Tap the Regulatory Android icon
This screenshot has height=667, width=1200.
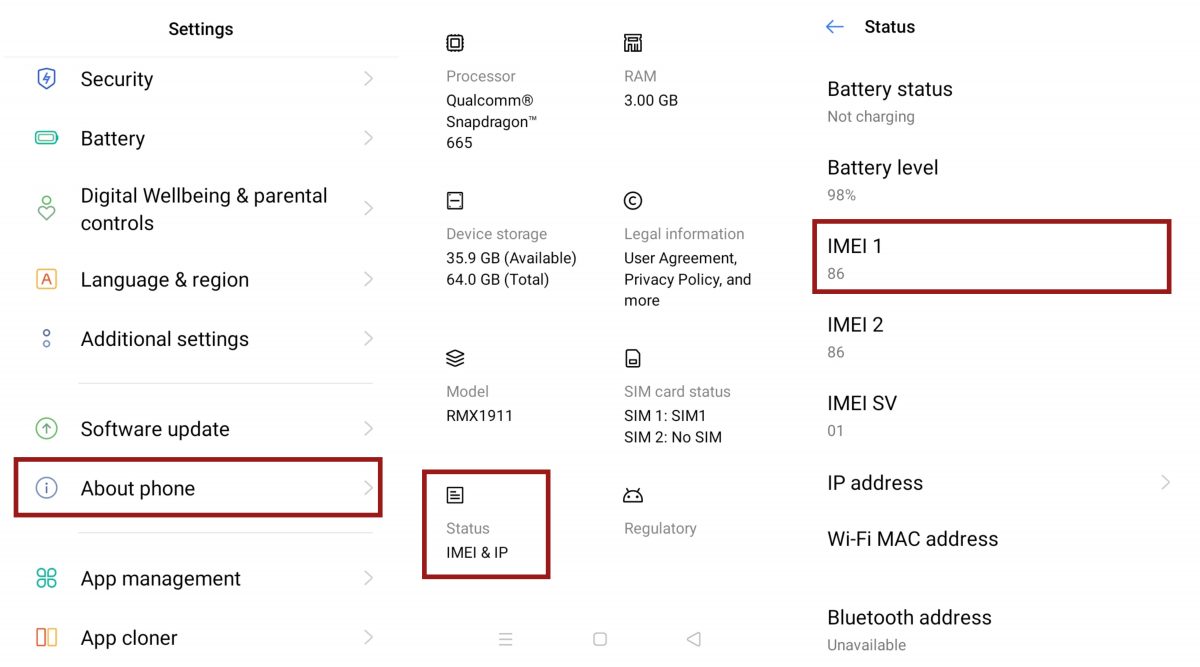click(x=633, y=496)
